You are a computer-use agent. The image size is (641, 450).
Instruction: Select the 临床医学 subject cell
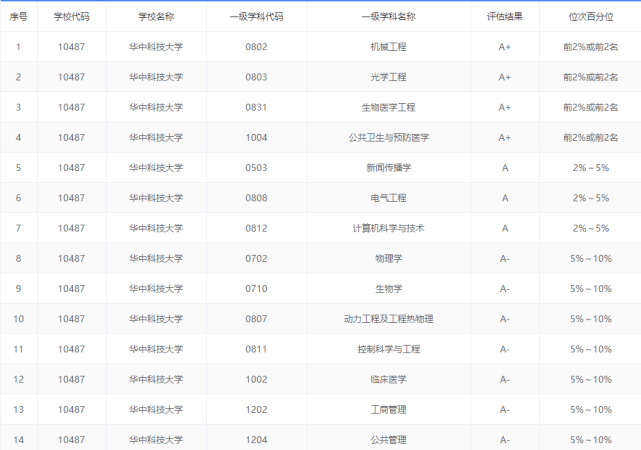point(388,380)
